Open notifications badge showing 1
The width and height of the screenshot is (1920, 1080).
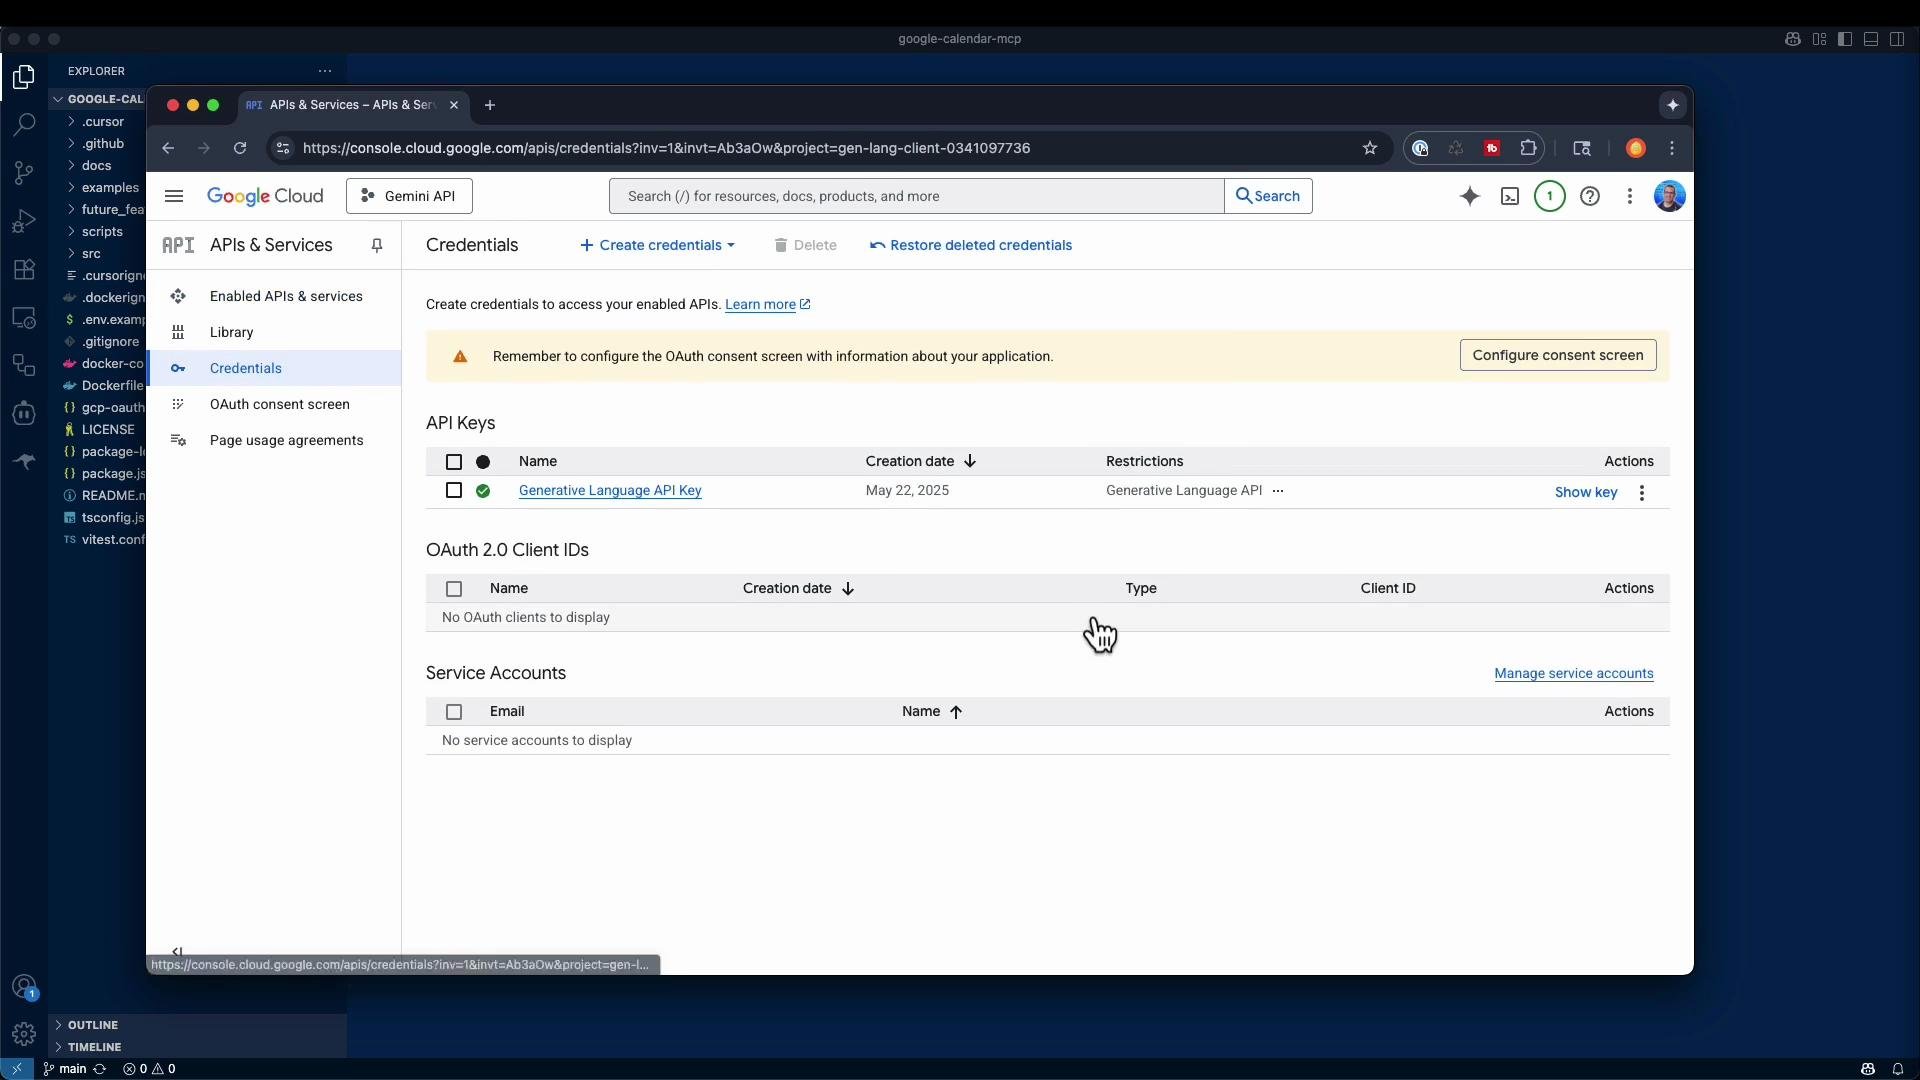point(1550,196)
